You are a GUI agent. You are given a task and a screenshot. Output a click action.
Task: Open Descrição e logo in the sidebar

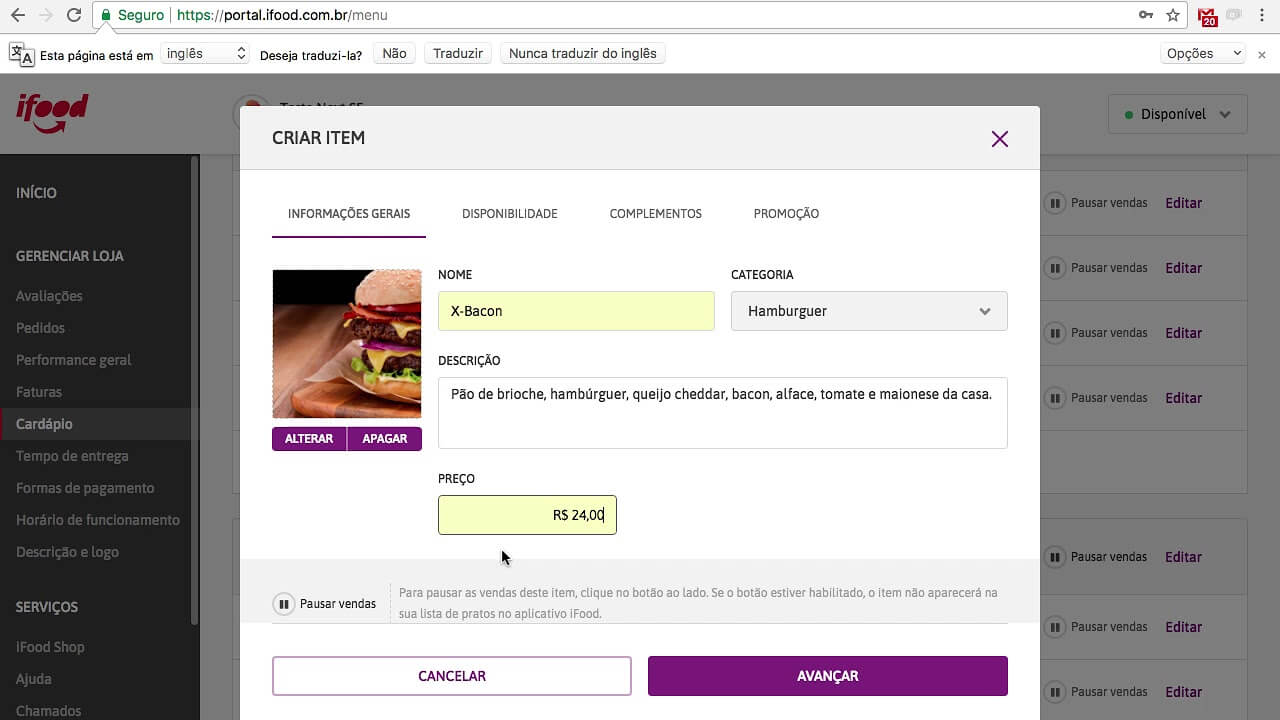pyautogui.click(x=67, y=552)
